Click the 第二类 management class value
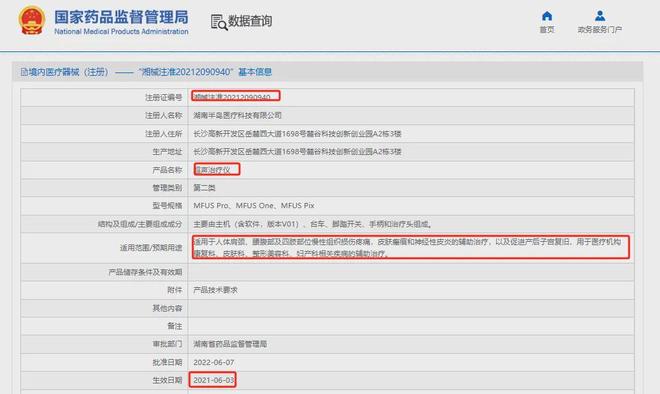Viewport: 660px width, 394px height. [x=205, y=188]
